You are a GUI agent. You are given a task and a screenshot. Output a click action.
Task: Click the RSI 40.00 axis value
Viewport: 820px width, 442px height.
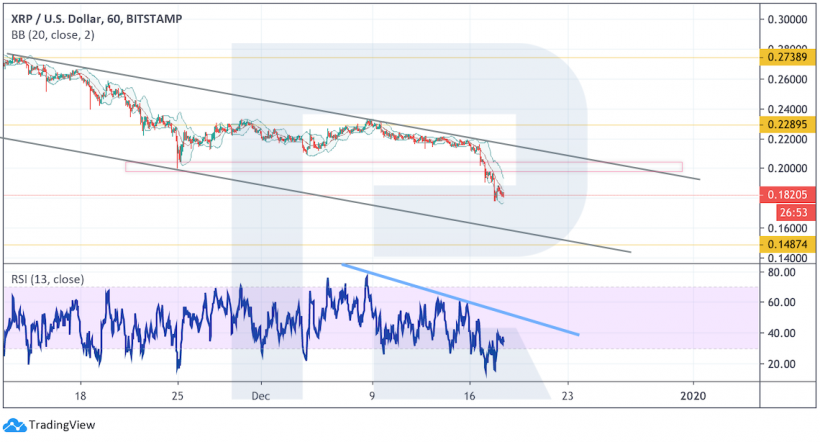[781, 333]
